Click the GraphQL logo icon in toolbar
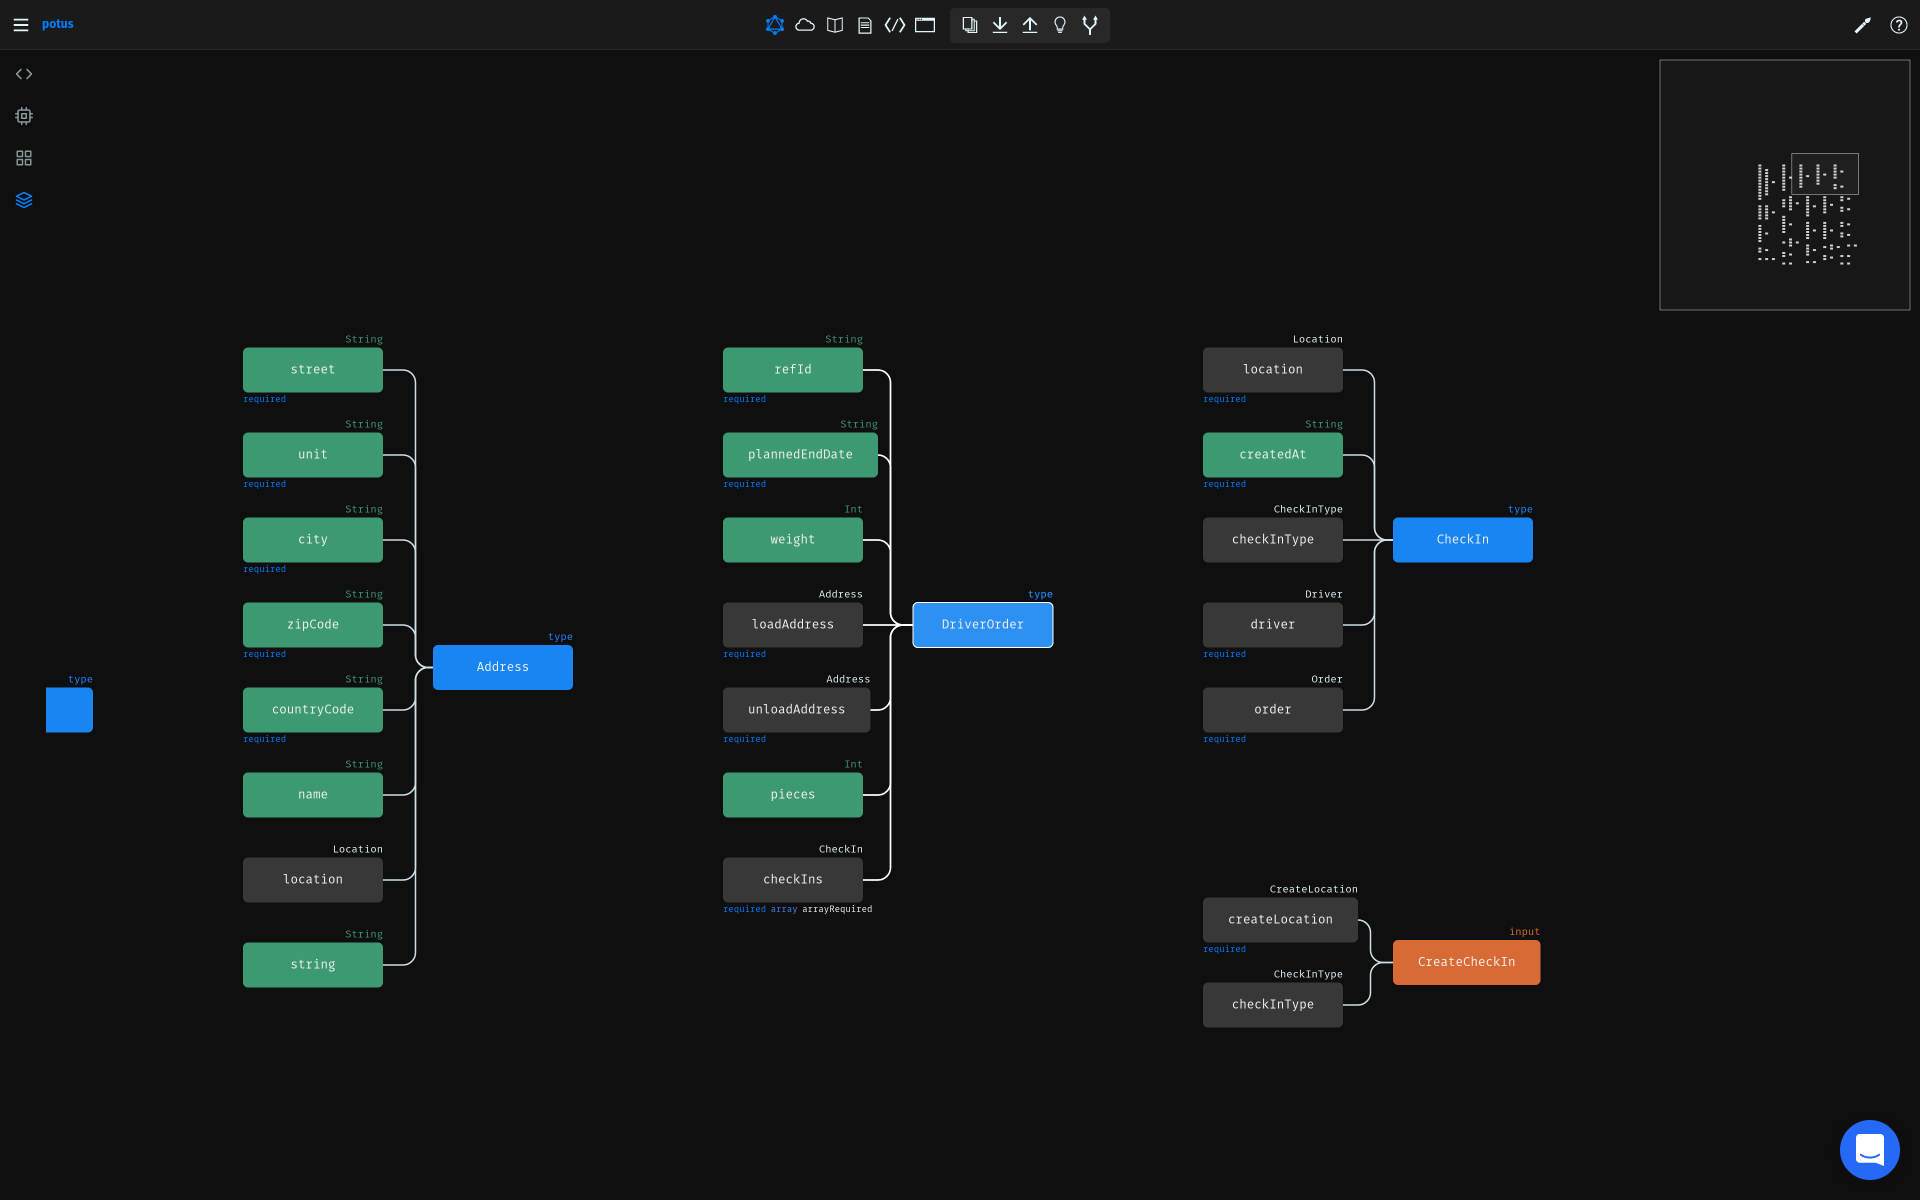Viewport: 1920px width, 1200px height. tap(774, 25)
